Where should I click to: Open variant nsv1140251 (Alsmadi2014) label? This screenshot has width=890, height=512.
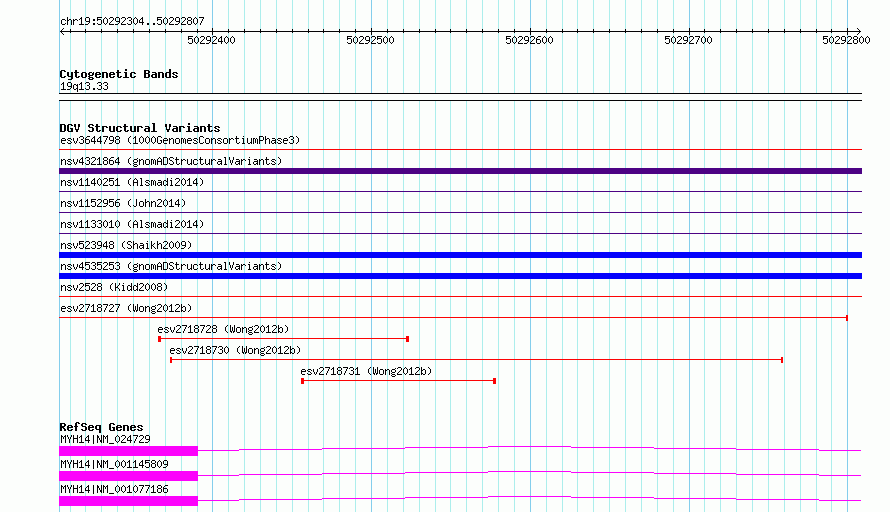(132, 182)
